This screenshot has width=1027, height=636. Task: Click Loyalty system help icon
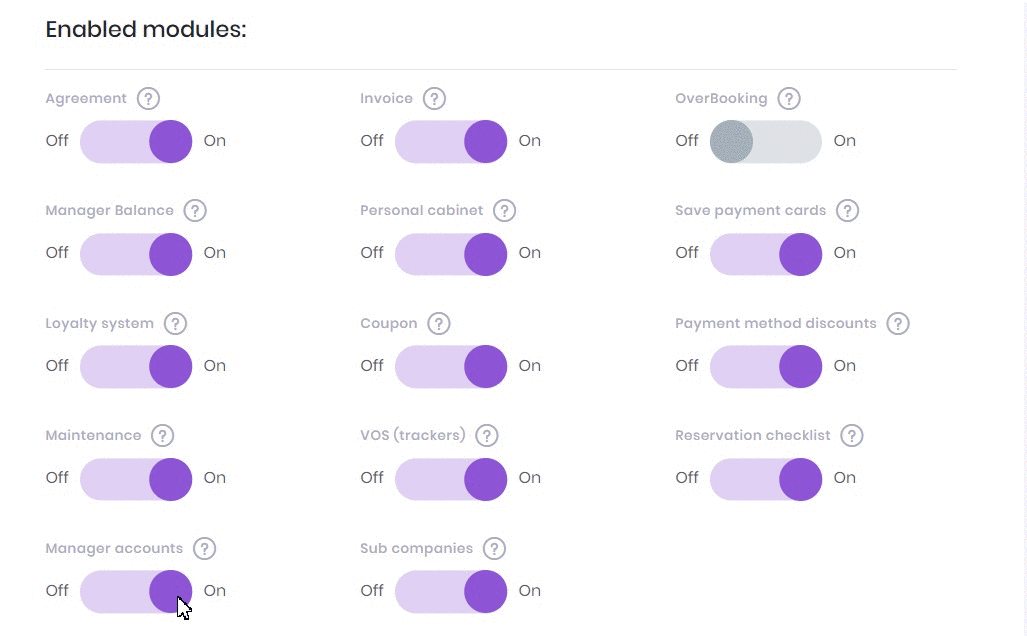click(x=176, y=324)
